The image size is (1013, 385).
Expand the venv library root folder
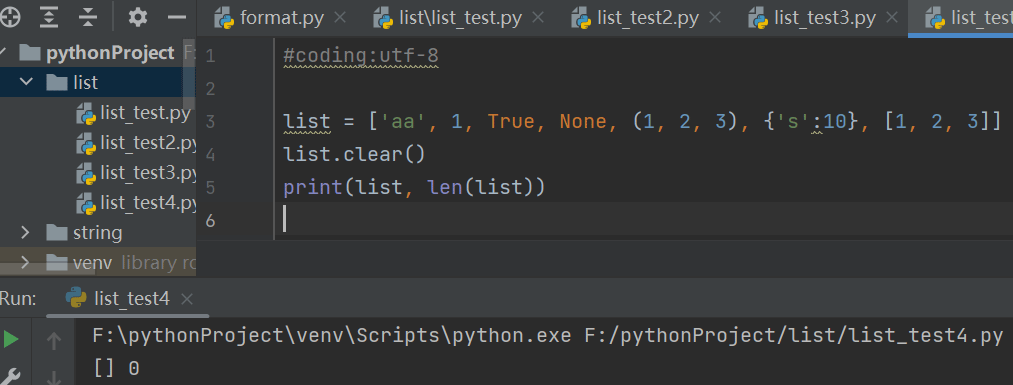point(25,262)
